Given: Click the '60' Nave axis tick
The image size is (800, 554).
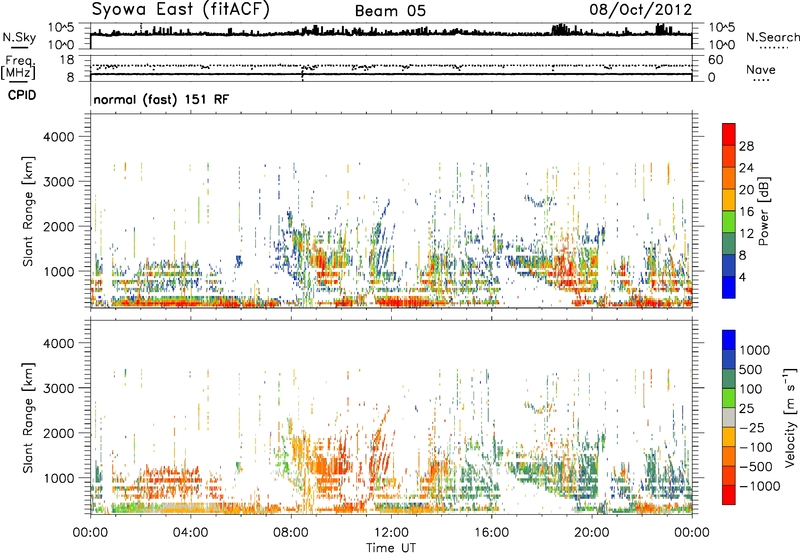Looking at the screenshot, I should (x=716, y=60).
